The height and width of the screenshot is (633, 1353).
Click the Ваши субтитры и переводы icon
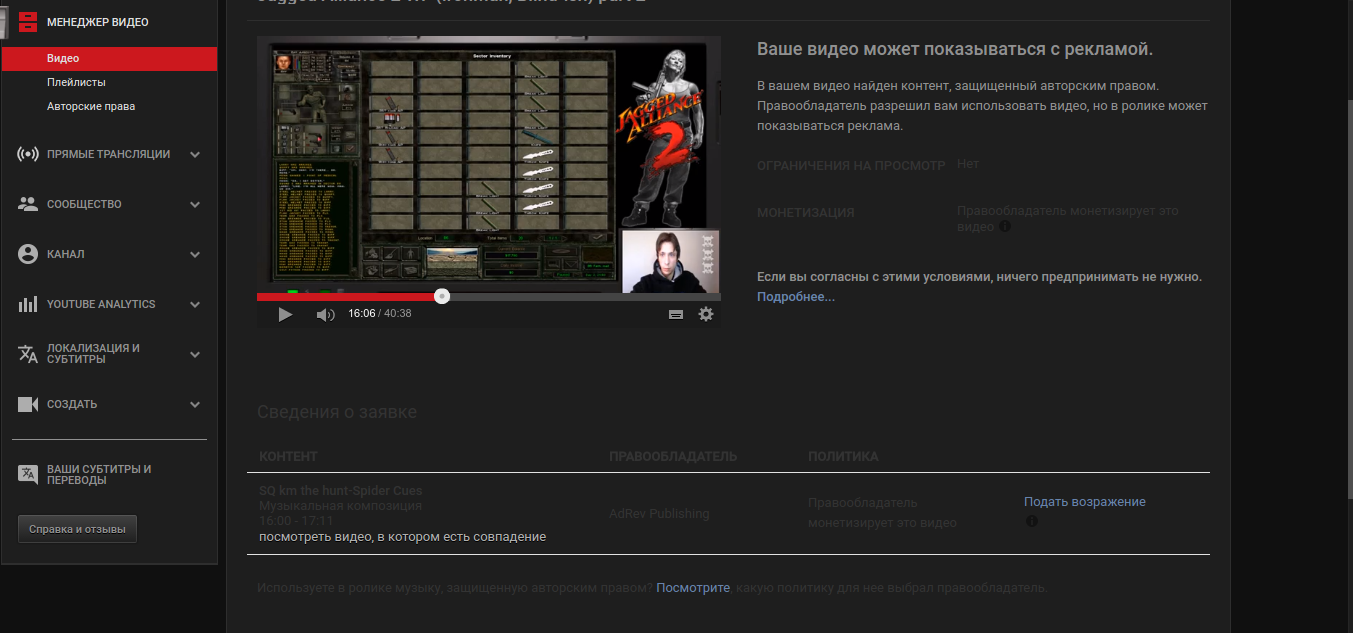[x=26, y=473]
